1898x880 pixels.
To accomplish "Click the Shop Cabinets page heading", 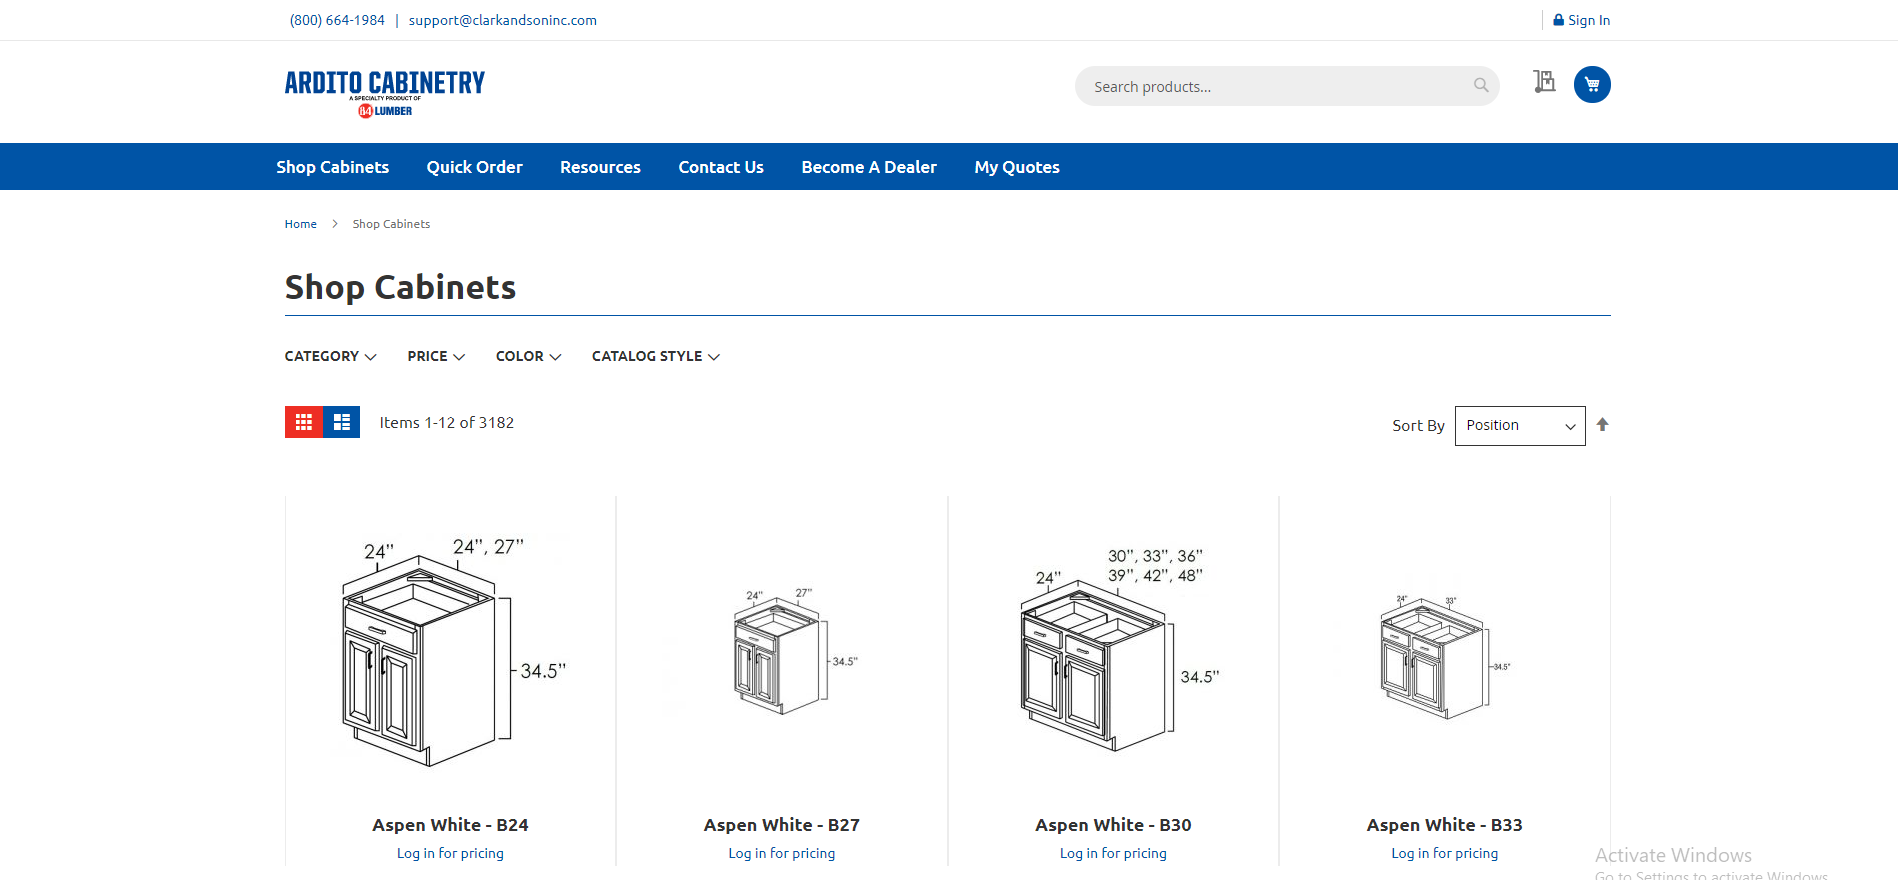I will coord(400,288).
